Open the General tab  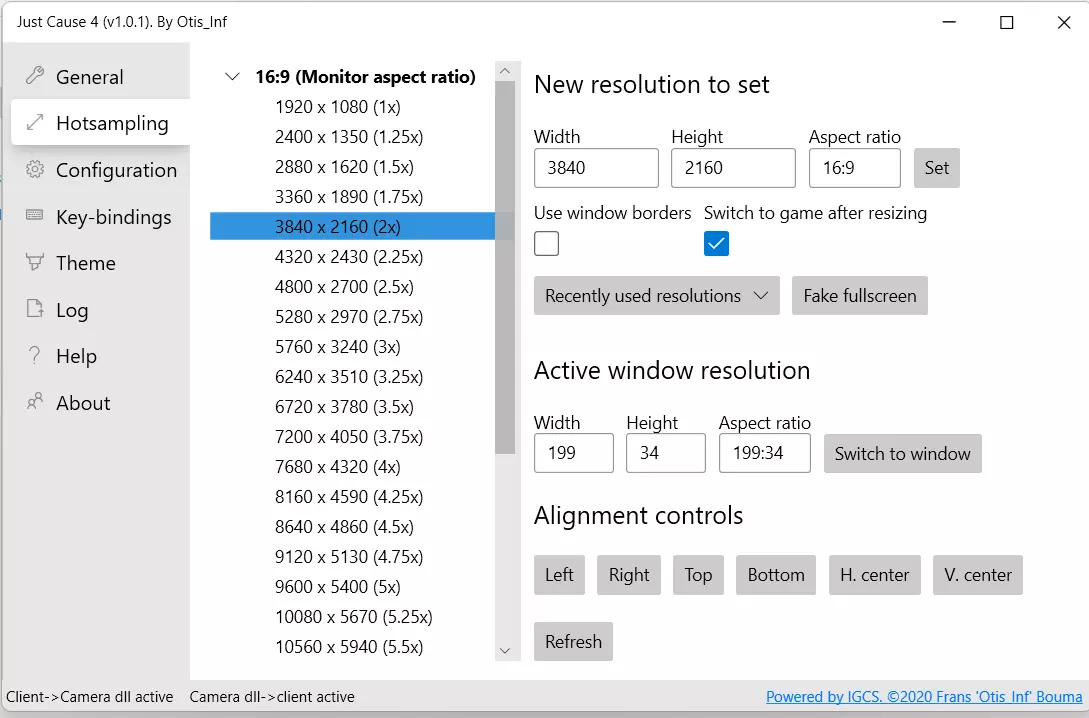tap(100, 76)
